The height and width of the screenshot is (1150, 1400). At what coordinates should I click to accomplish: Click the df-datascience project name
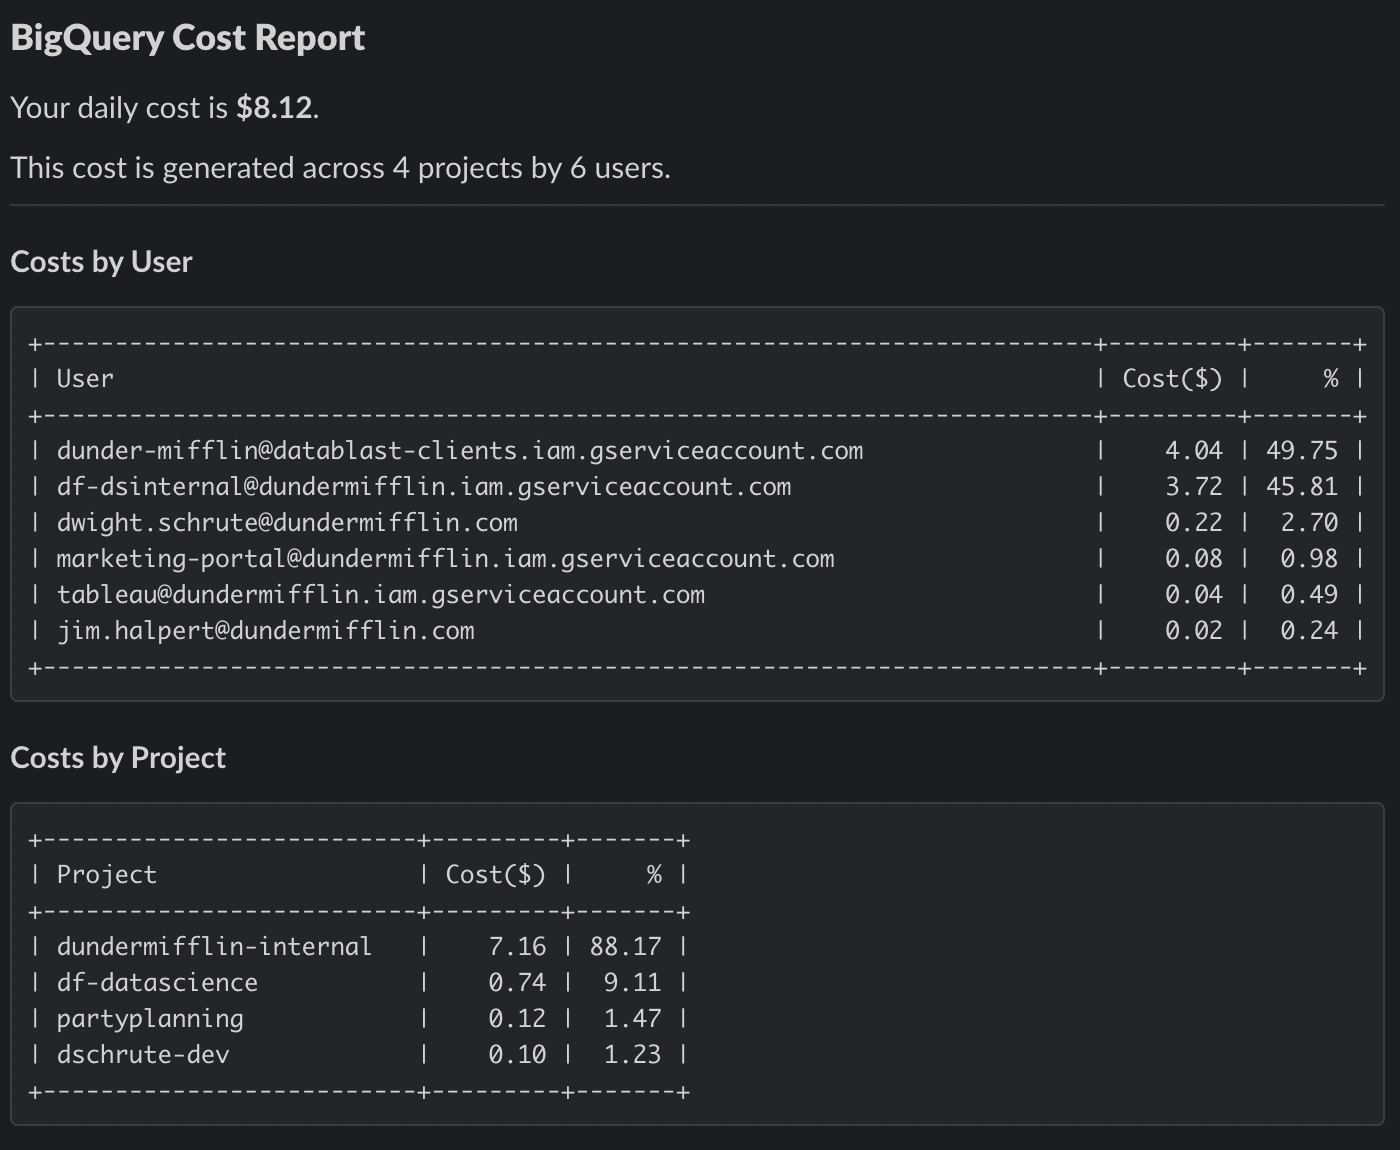[x=157, y=981]
